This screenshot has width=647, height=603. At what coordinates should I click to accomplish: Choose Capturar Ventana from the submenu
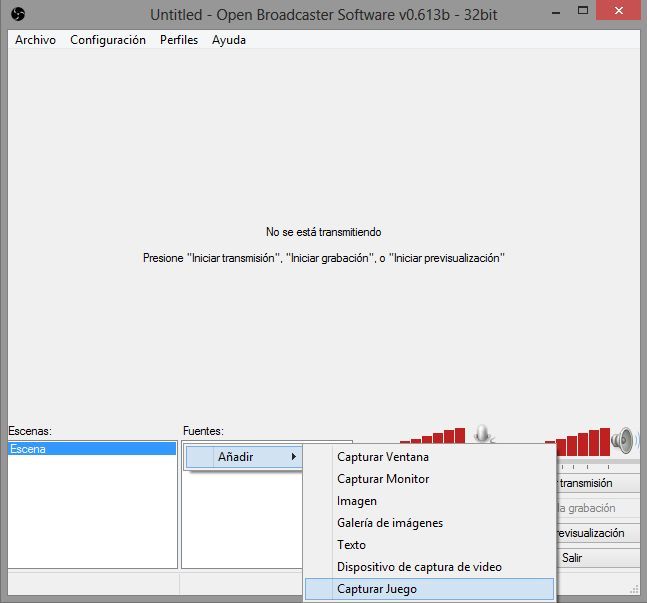coord(429,457)
